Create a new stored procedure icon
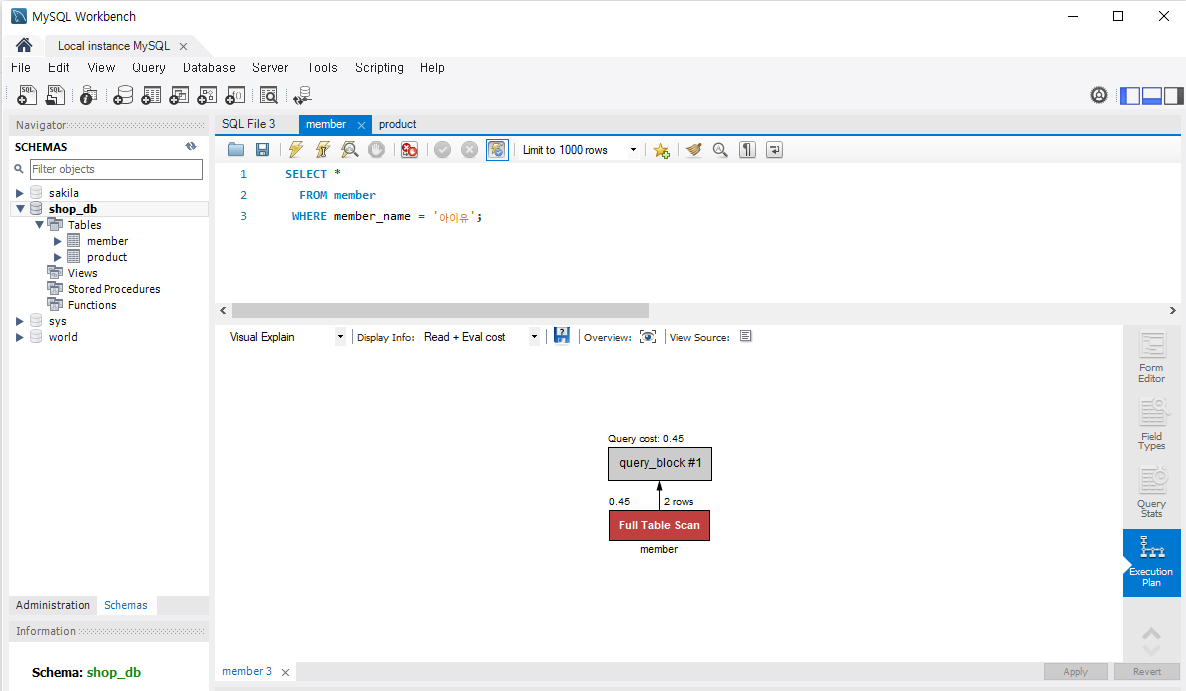 [x=207, y=95]
